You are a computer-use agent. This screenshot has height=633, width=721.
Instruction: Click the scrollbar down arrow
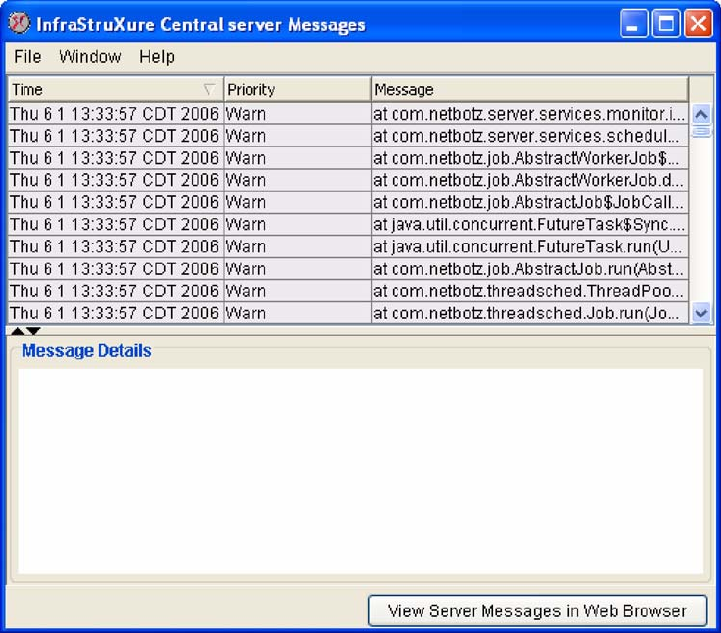click(x=701, y=314)
